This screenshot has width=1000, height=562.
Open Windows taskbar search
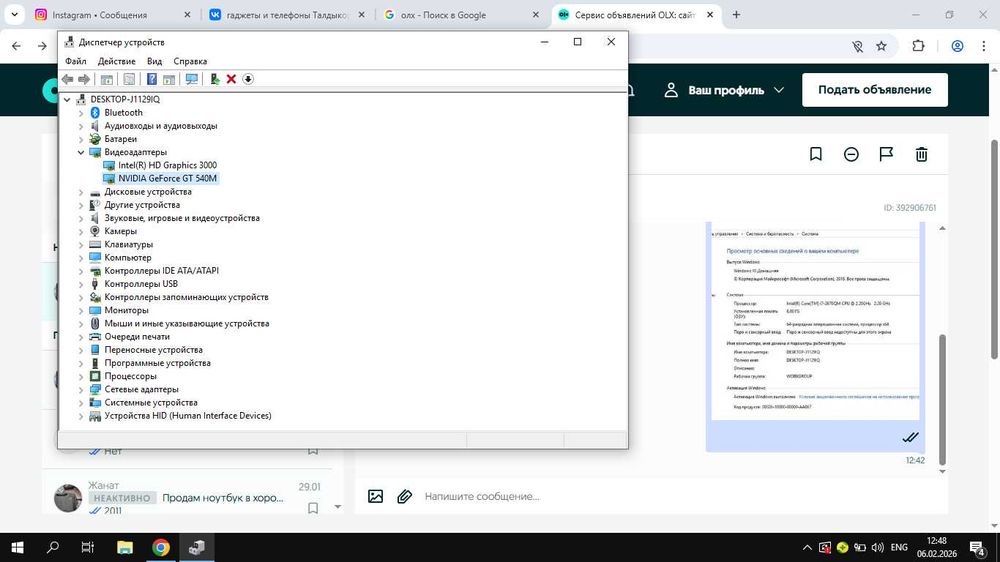coord(53,547)
